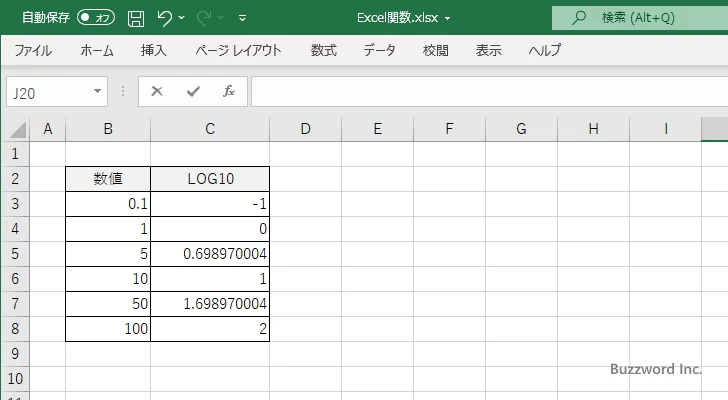The image size is (728, 400).
Task: Switch to the 表示 tab
Action: tap(488, 50)
